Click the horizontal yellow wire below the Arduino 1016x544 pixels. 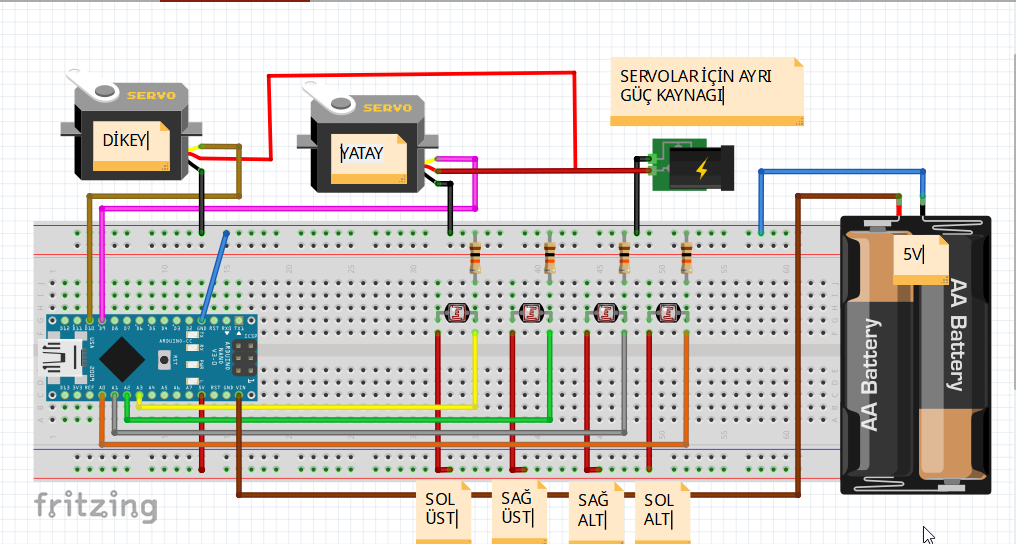coord(300,407)
